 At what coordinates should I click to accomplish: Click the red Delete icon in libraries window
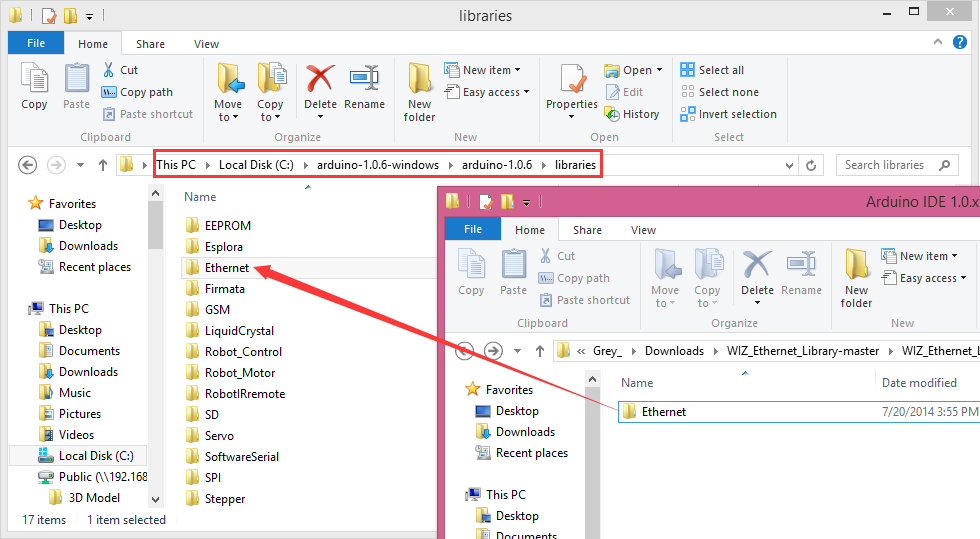320,78
